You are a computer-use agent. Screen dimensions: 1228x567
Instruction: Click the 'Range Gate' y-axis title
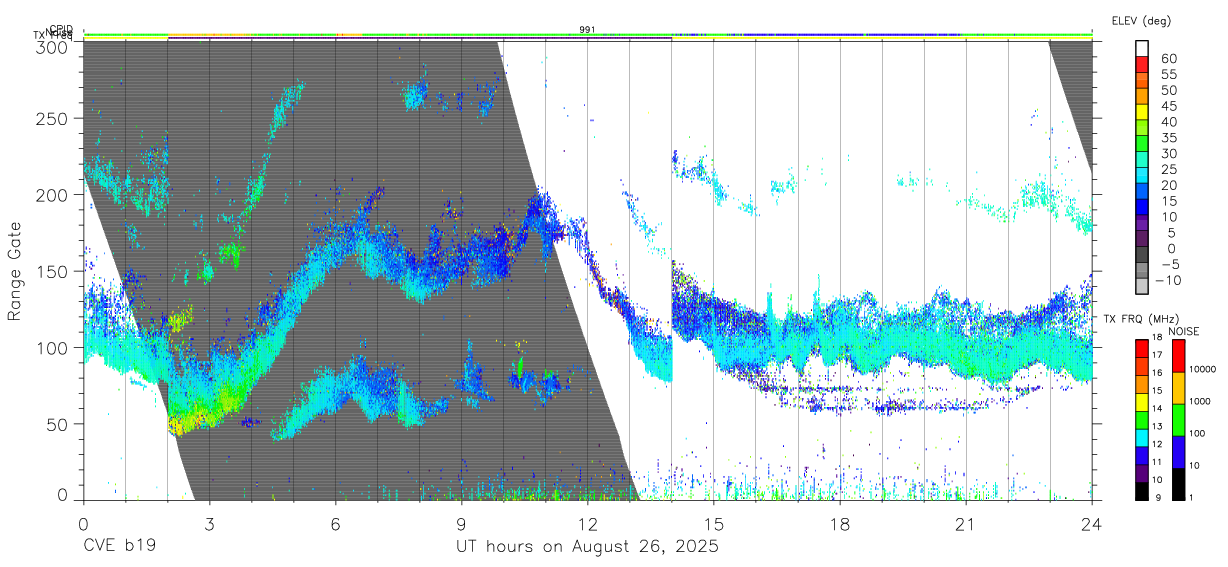coord(16,272)
